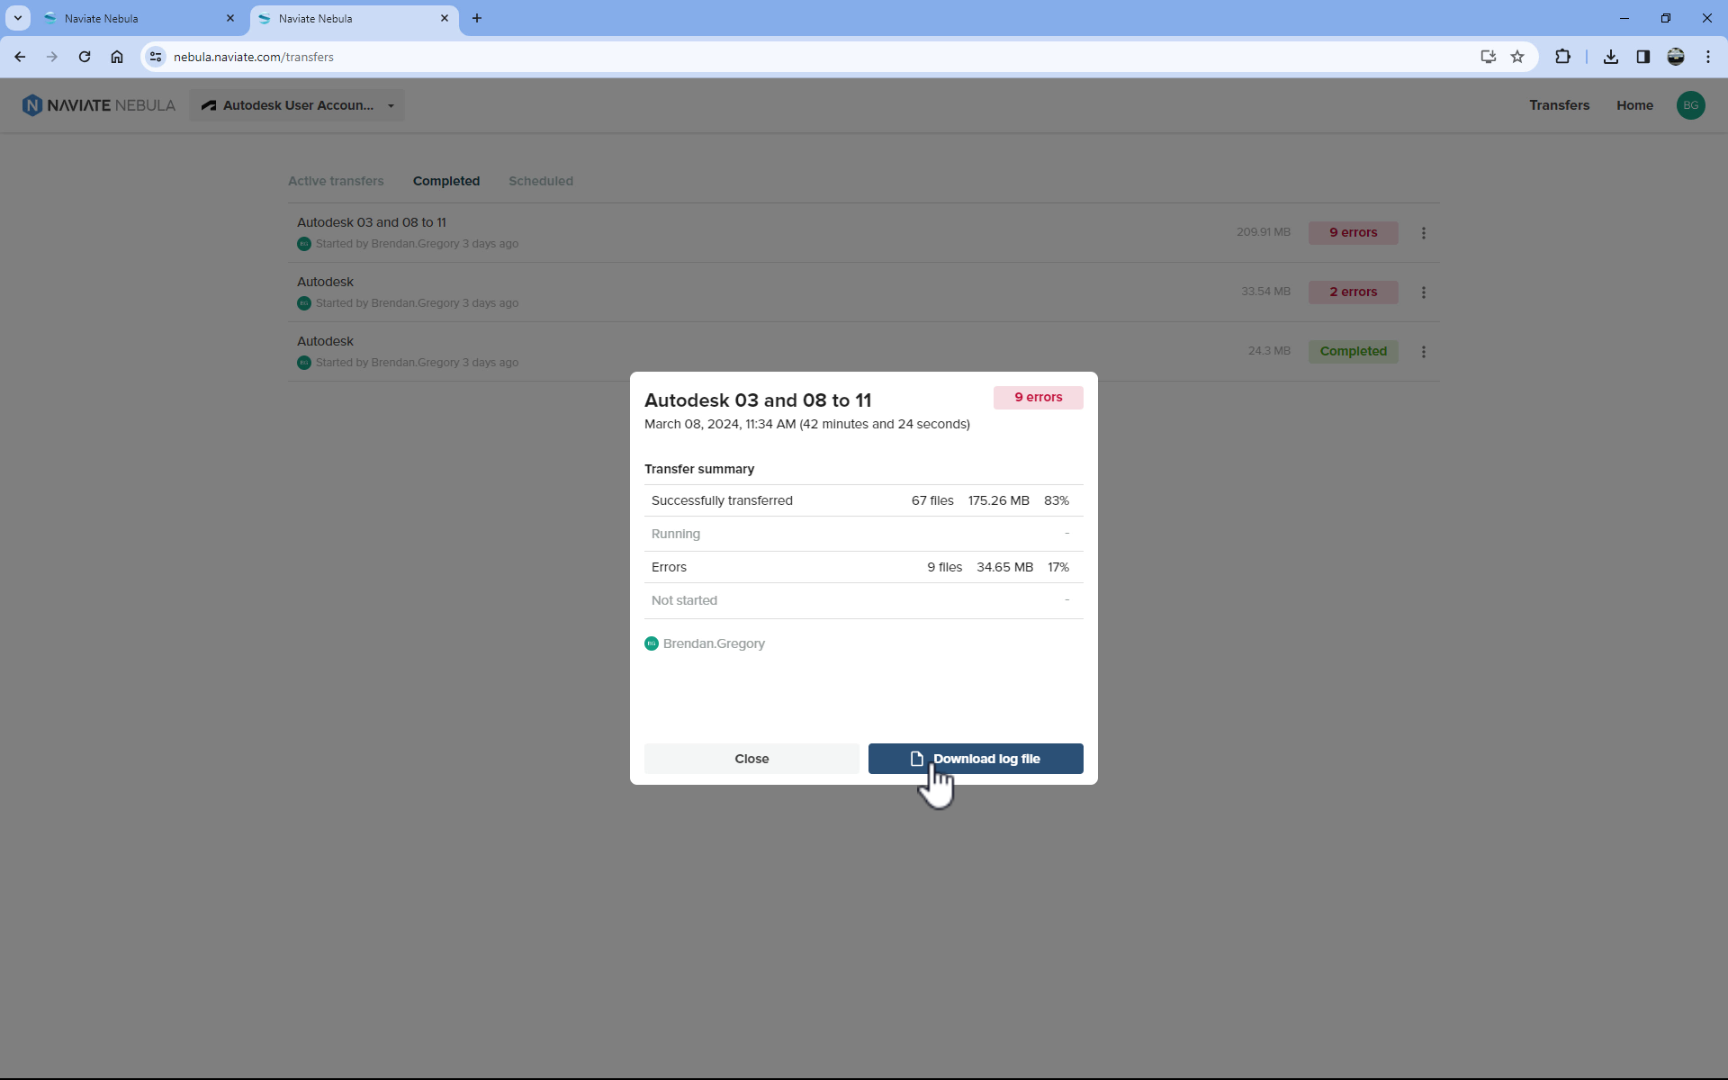1728x1080 pixels.
Task: Click the March 08, 2024 timestamp
Action: (807, 424)
